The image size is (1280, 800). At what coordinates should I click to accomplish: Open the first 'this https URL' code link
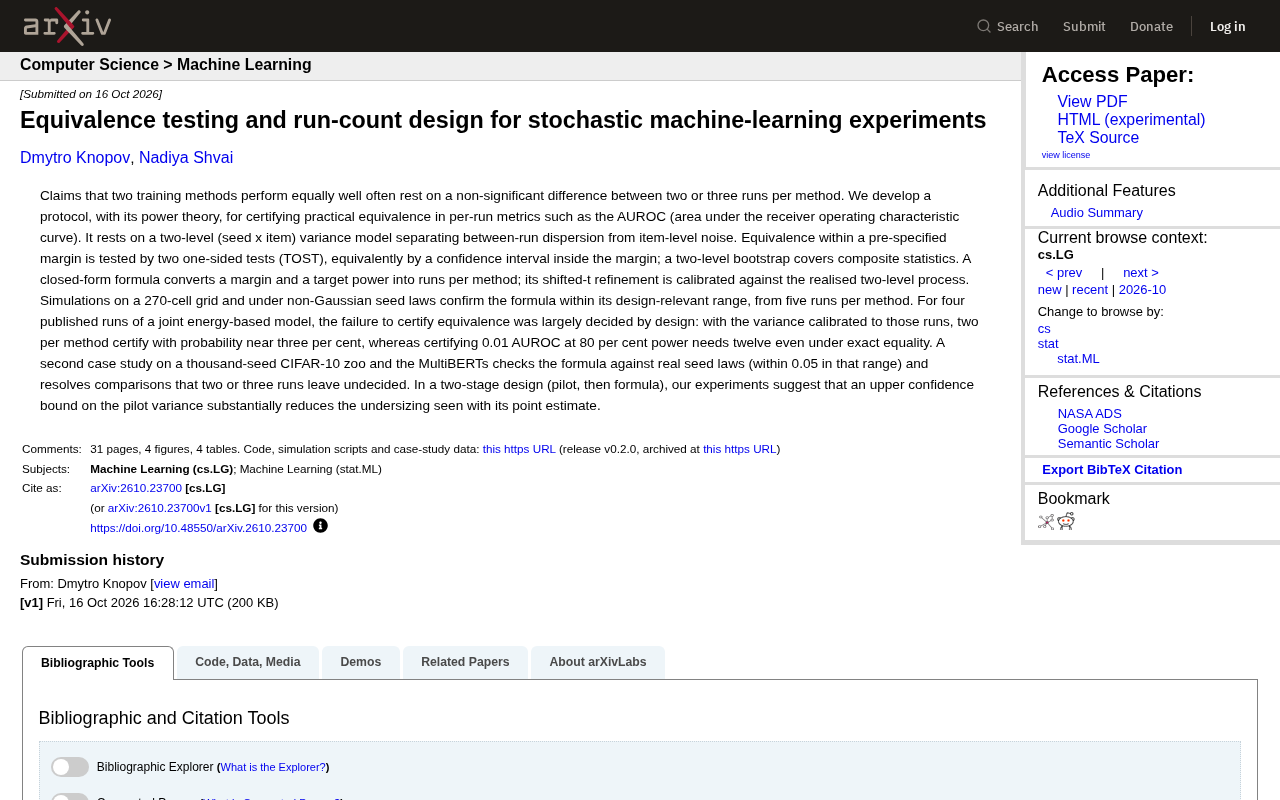[519, 449]
